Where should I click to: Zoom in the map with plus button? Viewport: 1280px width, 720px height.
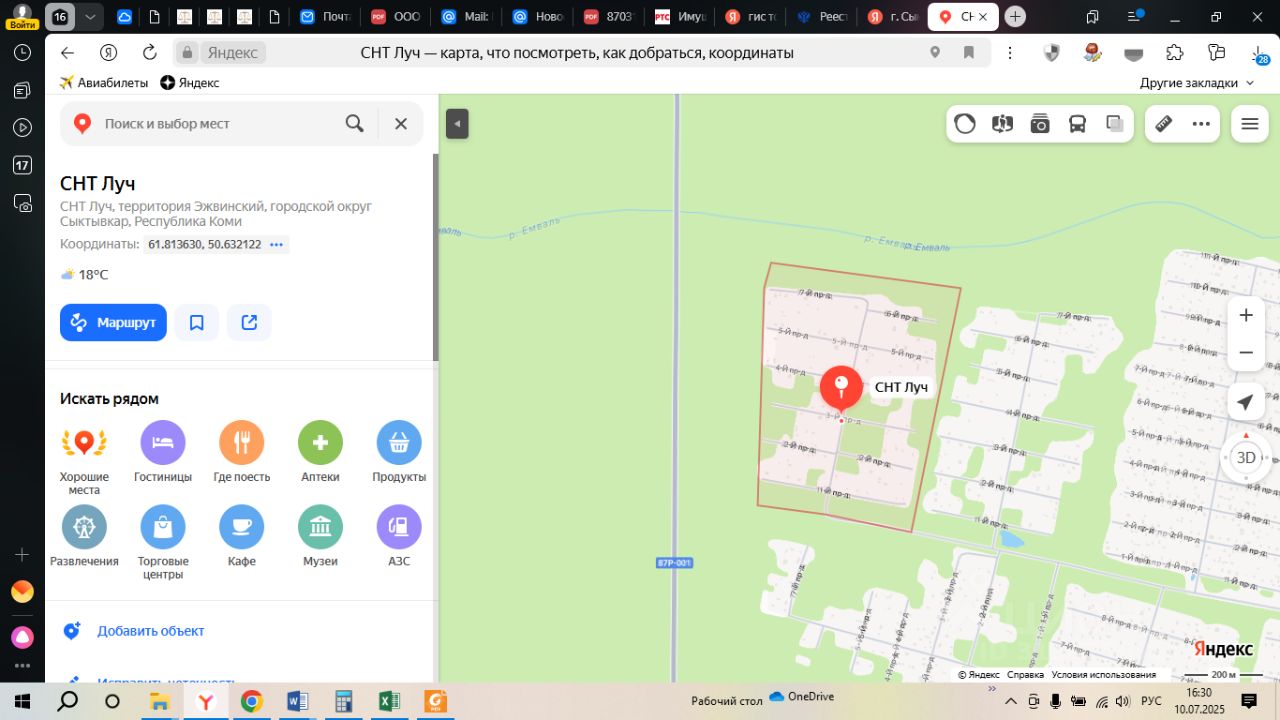coord(1246,315)
